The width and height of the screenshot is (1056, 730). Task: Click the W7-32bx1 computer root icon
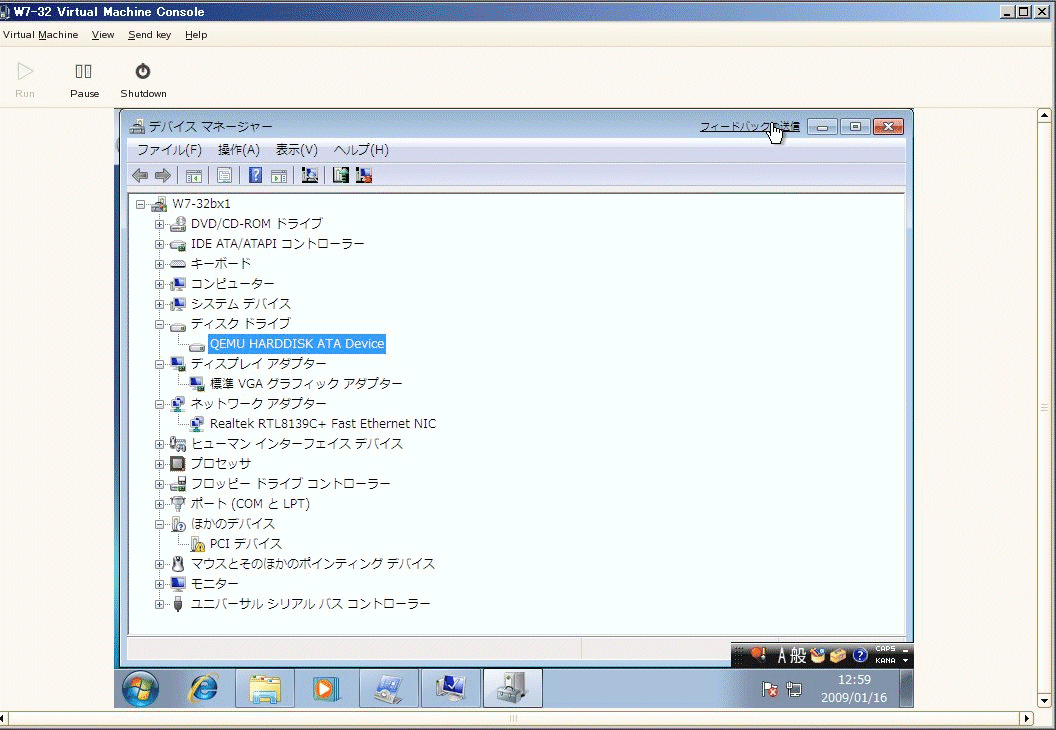click(159, 203)
